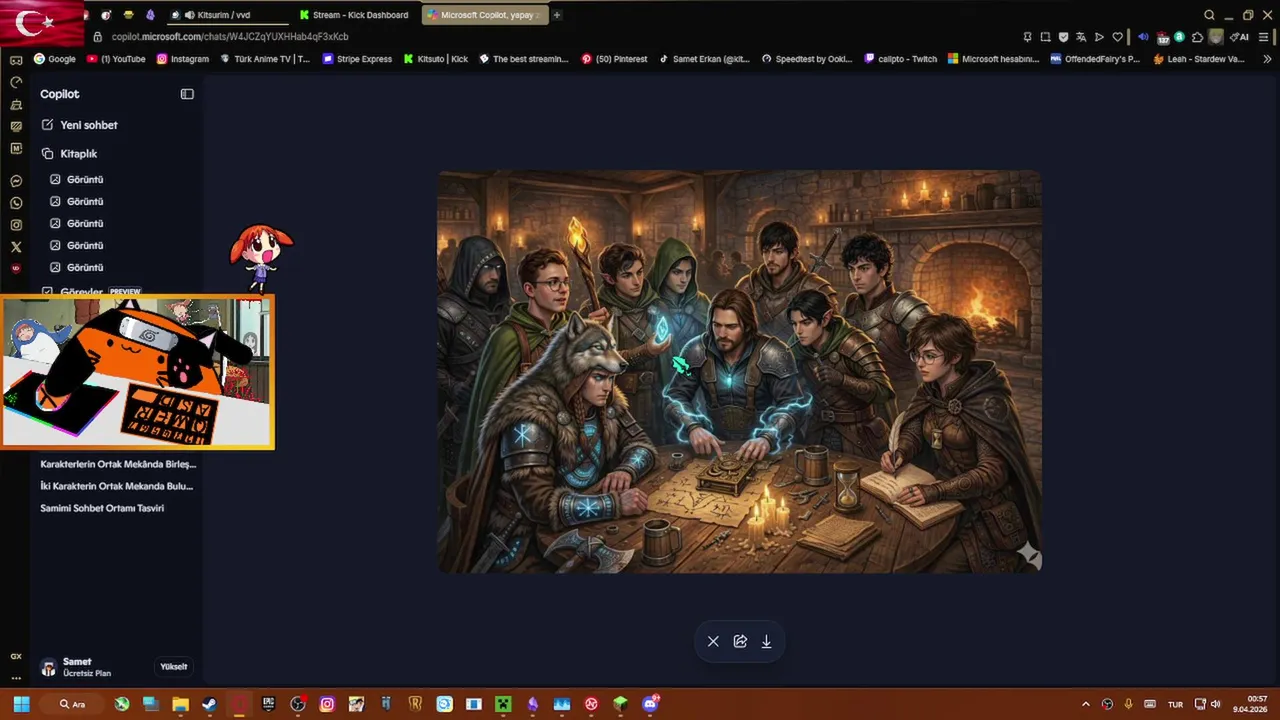This screenshot has width=1280, height=720.
Task: Show hidden system tray icons
Action: click(x=1086, y=704)
